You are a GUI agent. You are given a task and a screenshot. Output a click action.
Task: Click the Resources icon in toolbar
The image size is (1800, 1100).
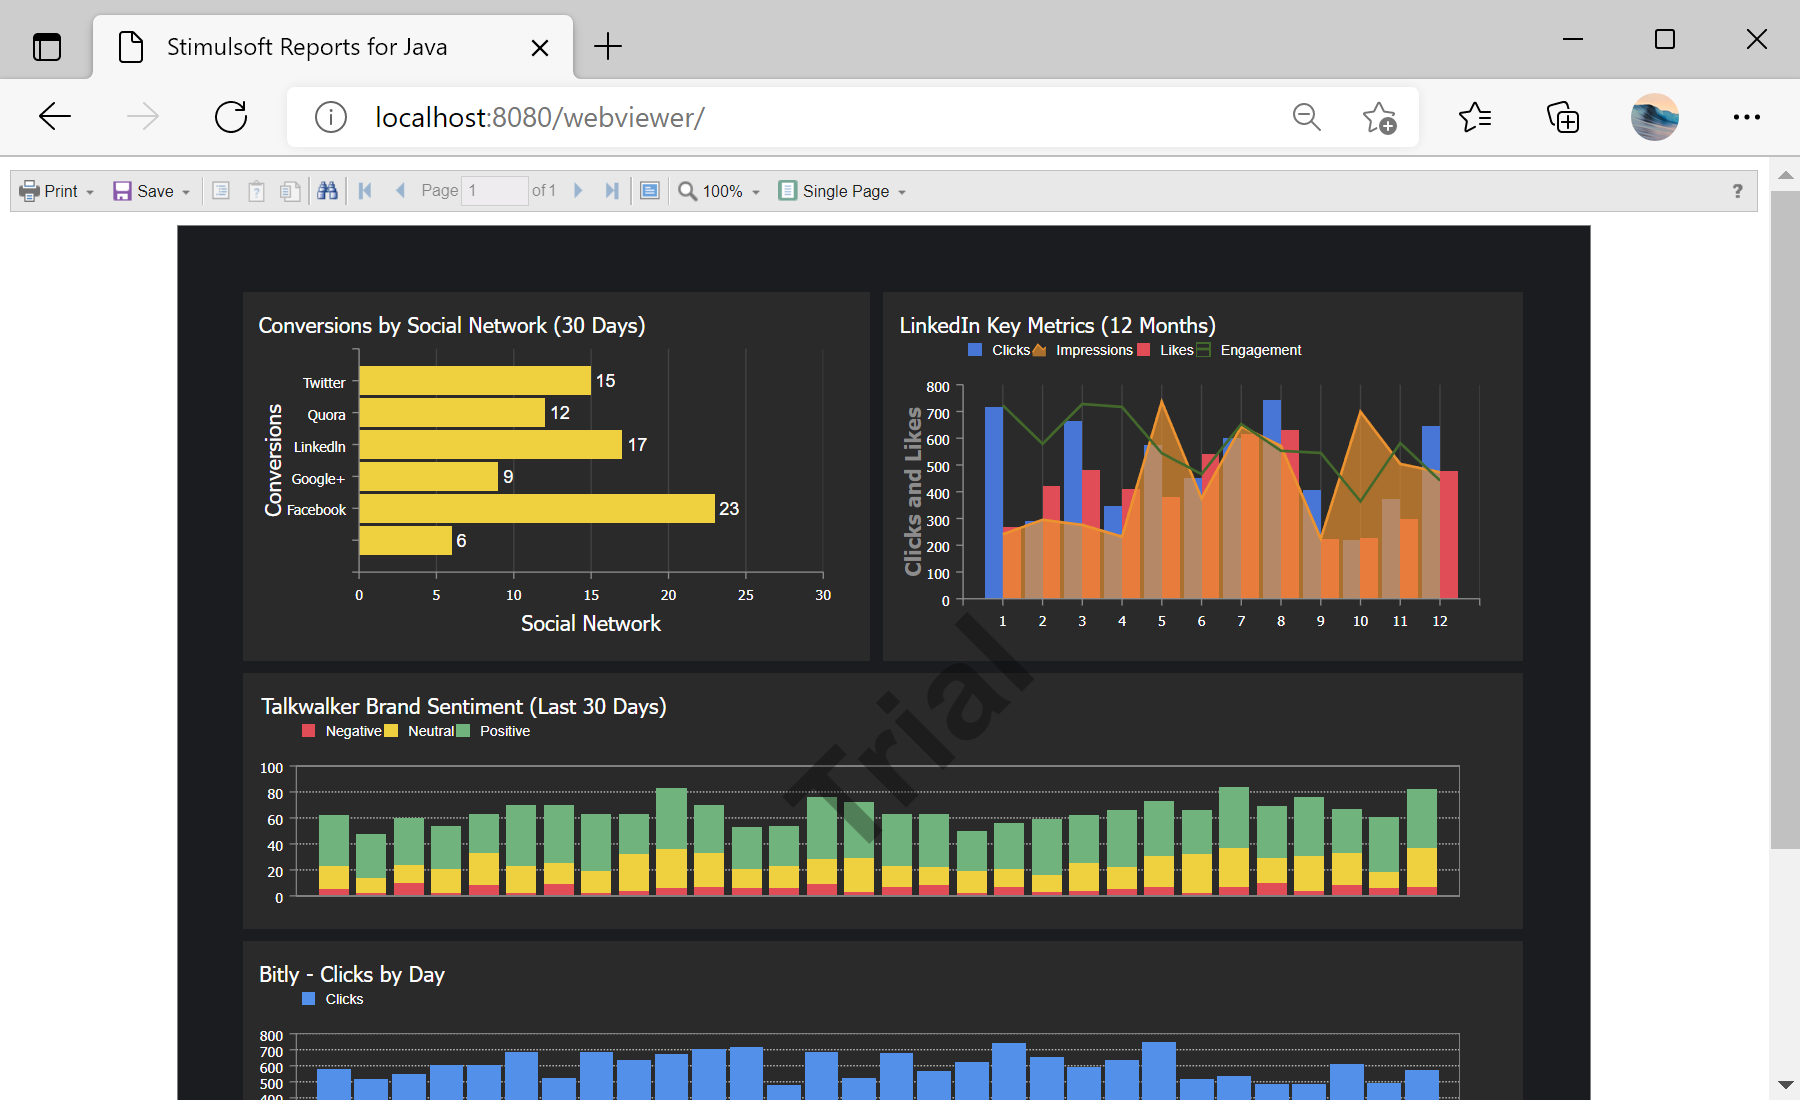(290, 190)
